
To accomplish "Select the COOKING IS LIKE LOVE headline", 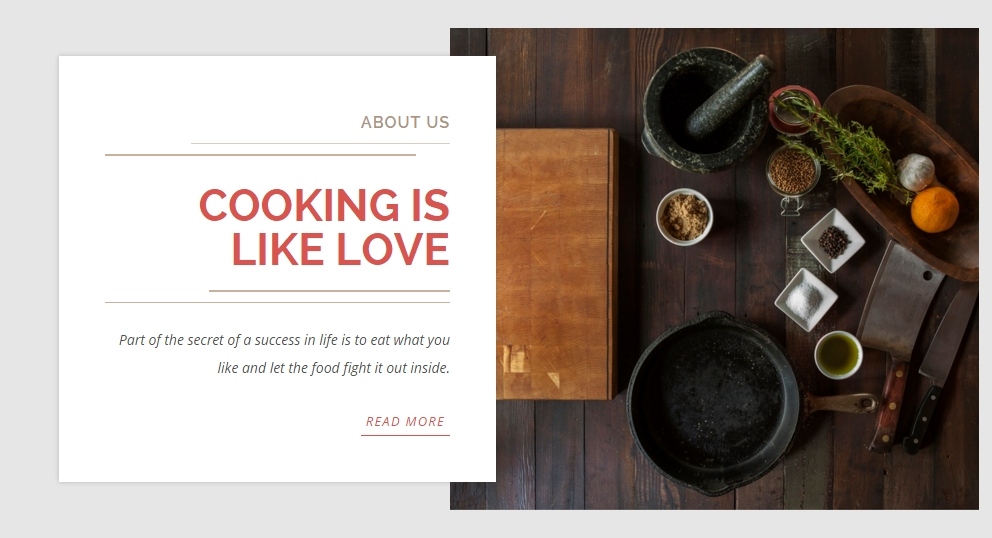I will click(x=324, y=227).
